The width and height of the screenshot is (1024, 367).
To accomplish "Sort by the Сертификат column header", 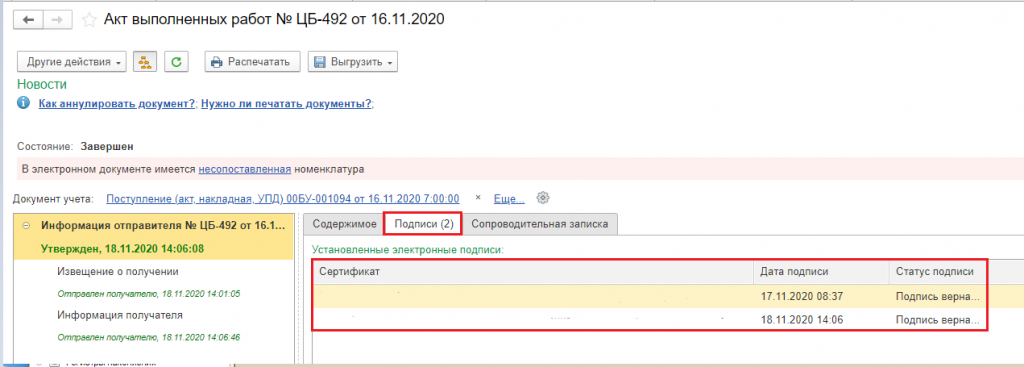I will (x=534, y=271).
